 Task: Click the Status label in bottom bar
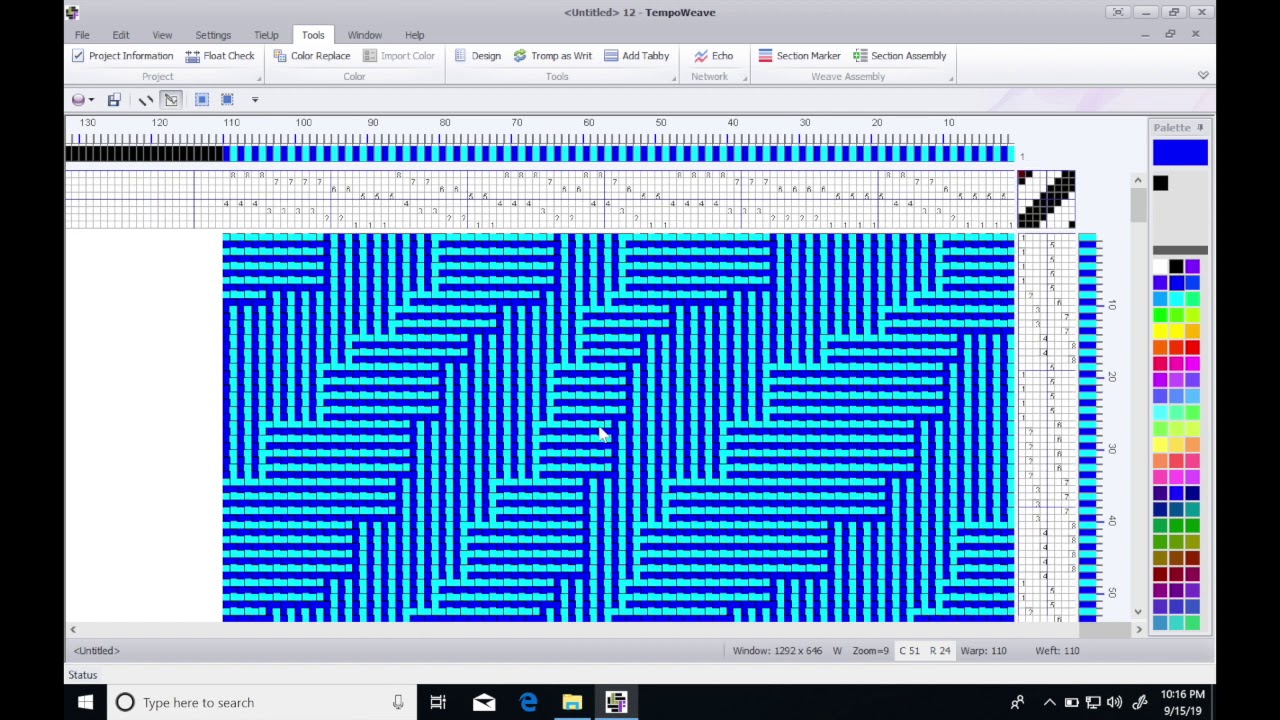(83, 676)
